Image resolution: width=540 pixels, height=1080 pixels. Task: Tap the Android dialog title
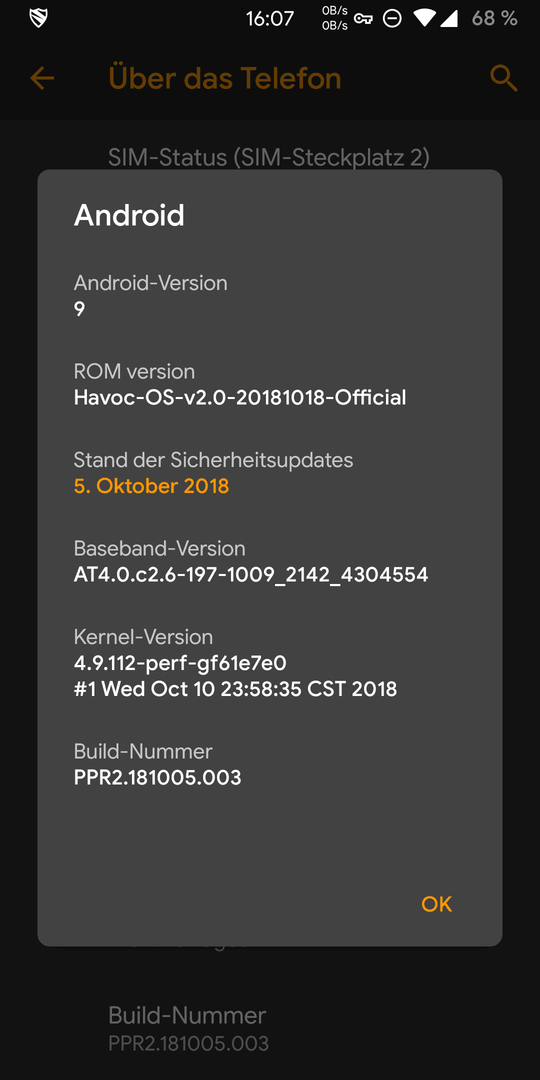coord(129,216)
